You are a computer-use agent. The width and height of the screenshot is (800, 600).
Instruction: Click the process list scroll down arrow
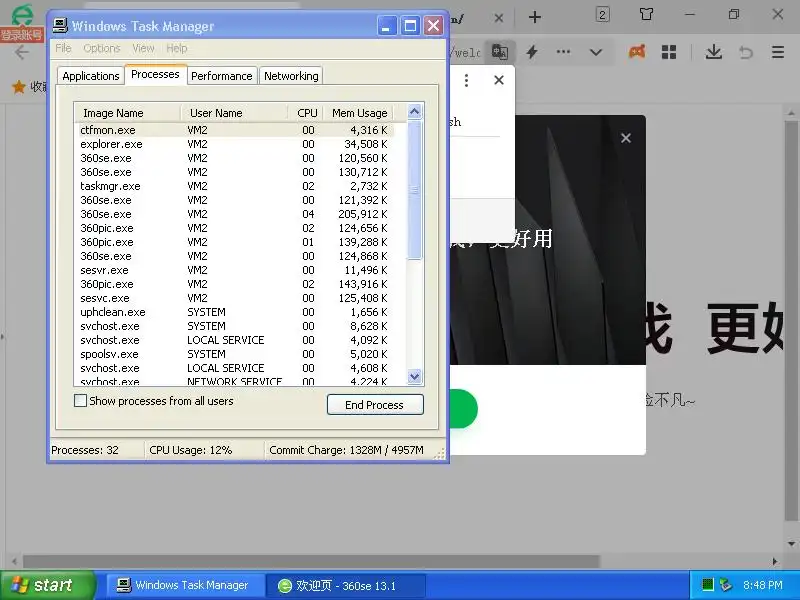coord(414,377)
